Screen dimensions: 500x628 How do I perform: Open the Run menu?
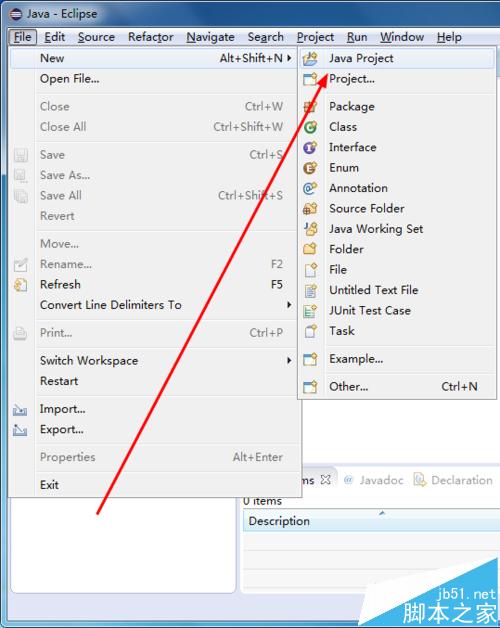357,37
